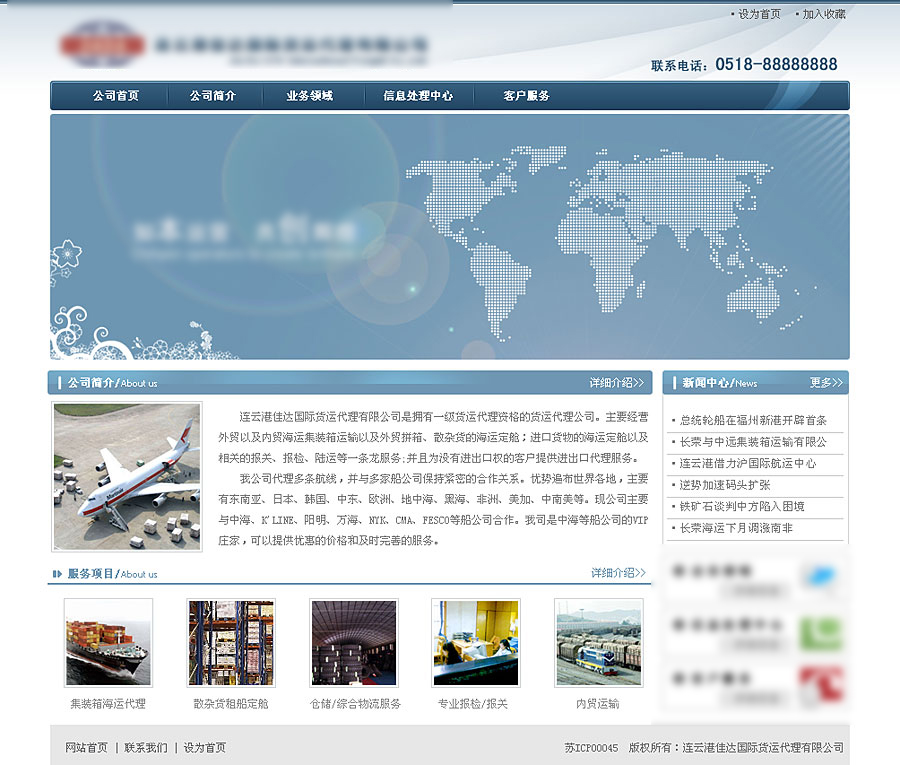Open the 集装箱海运代理 ship thumbnail
This screenshot has height=765, width=900.
[108, 642]
